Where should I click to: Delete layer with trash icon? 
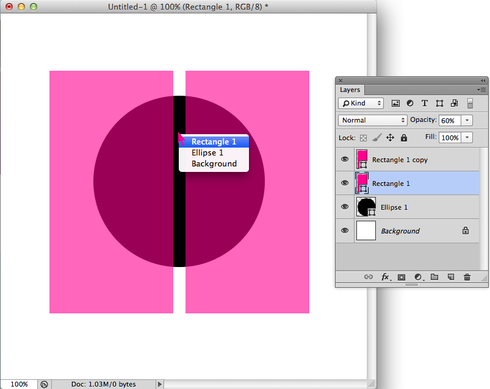click(x=467, y=277)
